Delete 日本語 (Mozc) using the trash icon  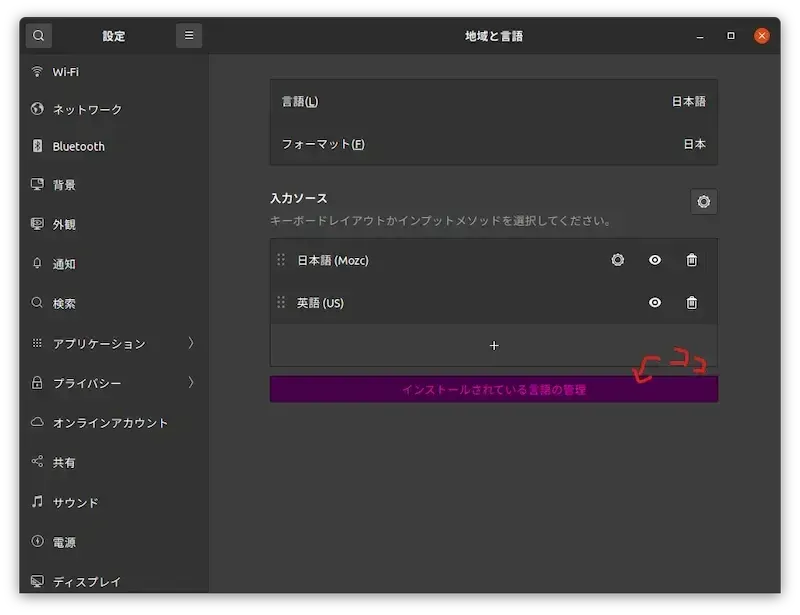click(x=690, y=260)
